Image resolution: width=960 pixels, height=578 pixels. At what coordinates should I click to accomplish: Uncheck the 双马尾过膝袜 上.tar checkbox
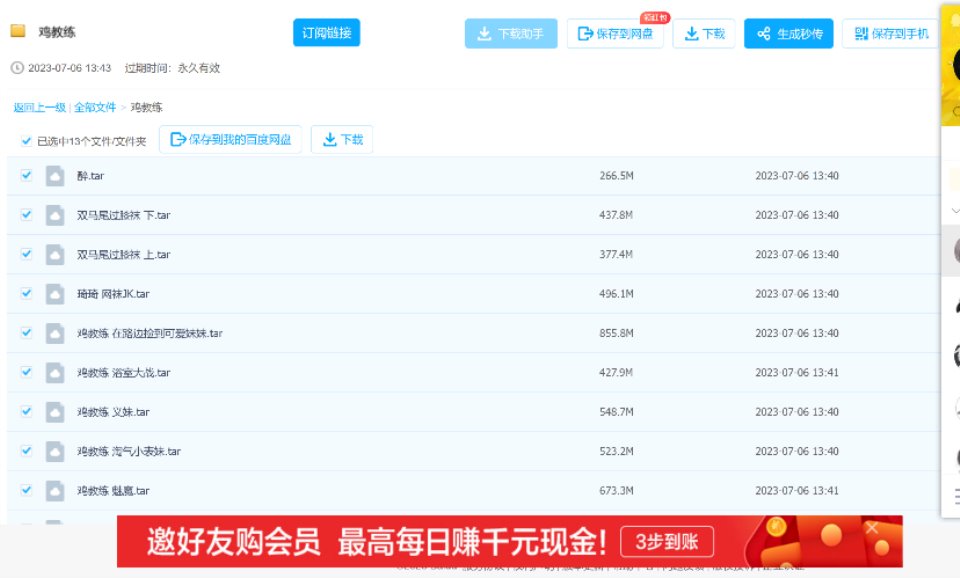[26, 253]
